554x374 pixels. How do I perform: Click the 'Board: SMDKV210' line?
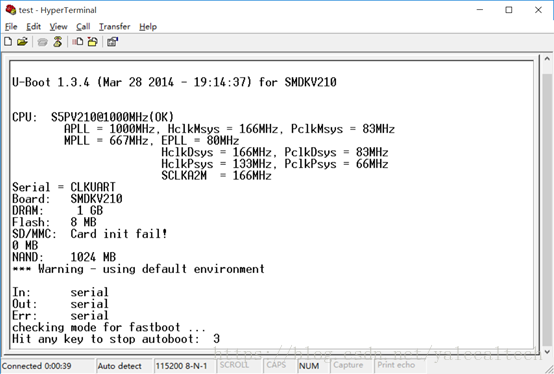tap(67, 198)
